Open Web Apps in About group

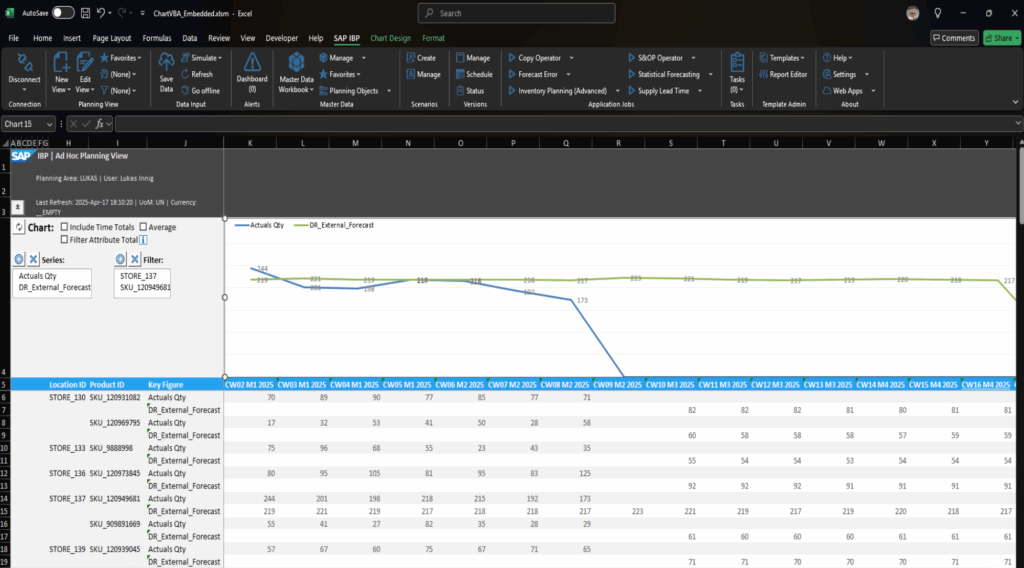click(848, 91)
